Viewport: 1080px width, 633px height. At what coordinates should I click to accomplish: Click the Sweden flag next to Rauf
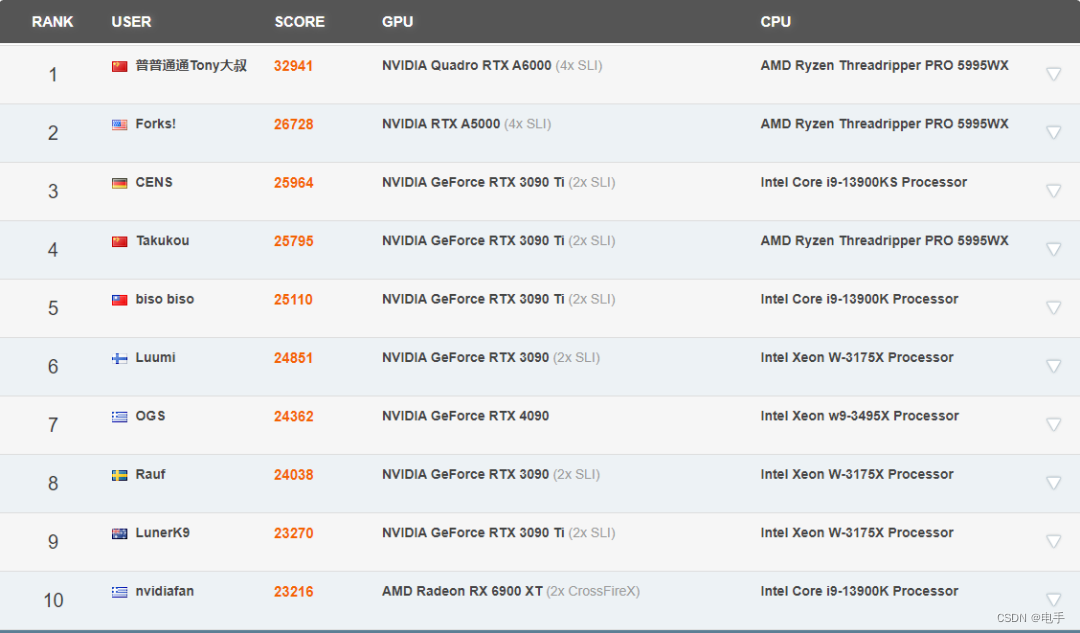pos(120,475)
